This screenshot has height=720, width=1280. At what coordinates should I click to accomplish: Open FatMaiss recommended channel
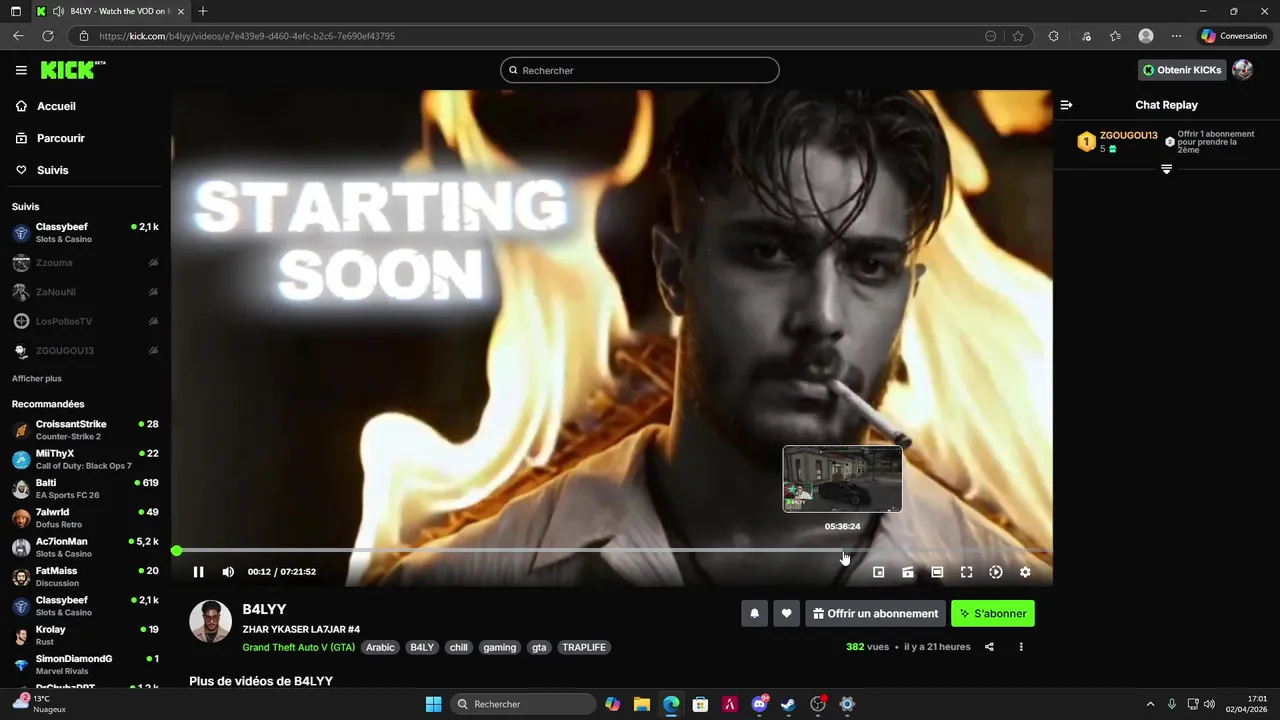[x=84, y=576]
